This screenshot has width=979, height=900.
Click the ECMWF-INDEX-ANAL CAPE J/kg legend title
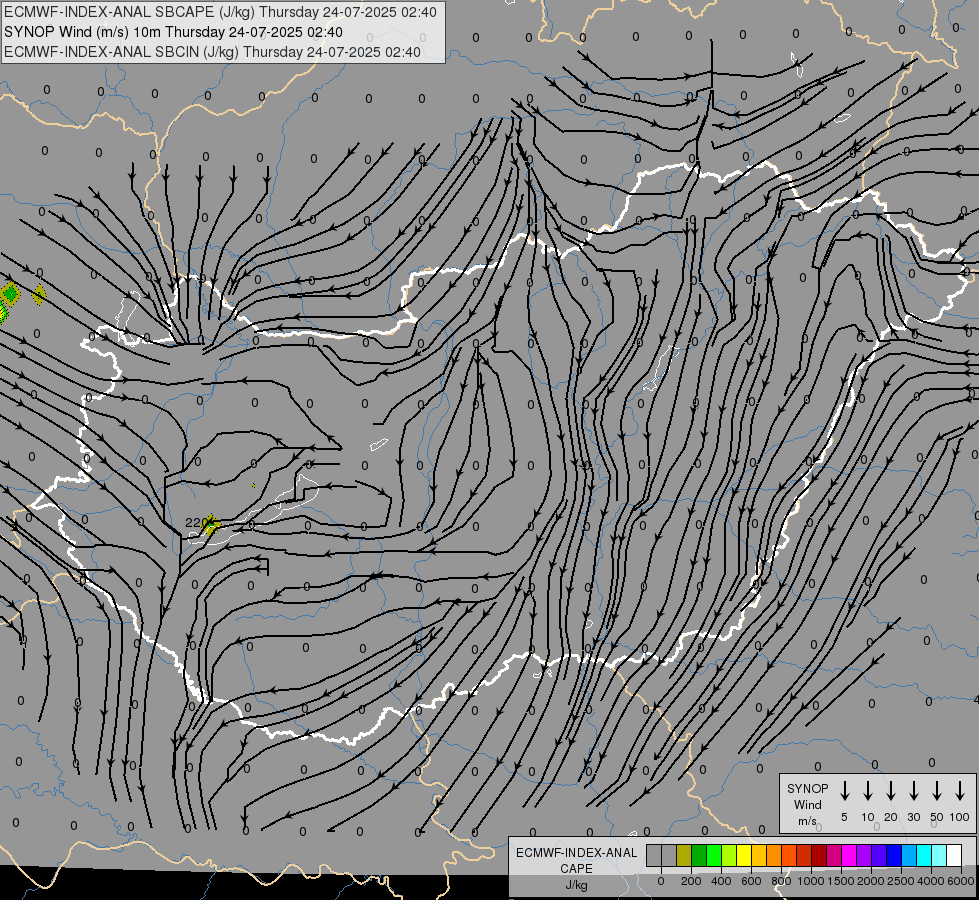[x=576, y=869]
